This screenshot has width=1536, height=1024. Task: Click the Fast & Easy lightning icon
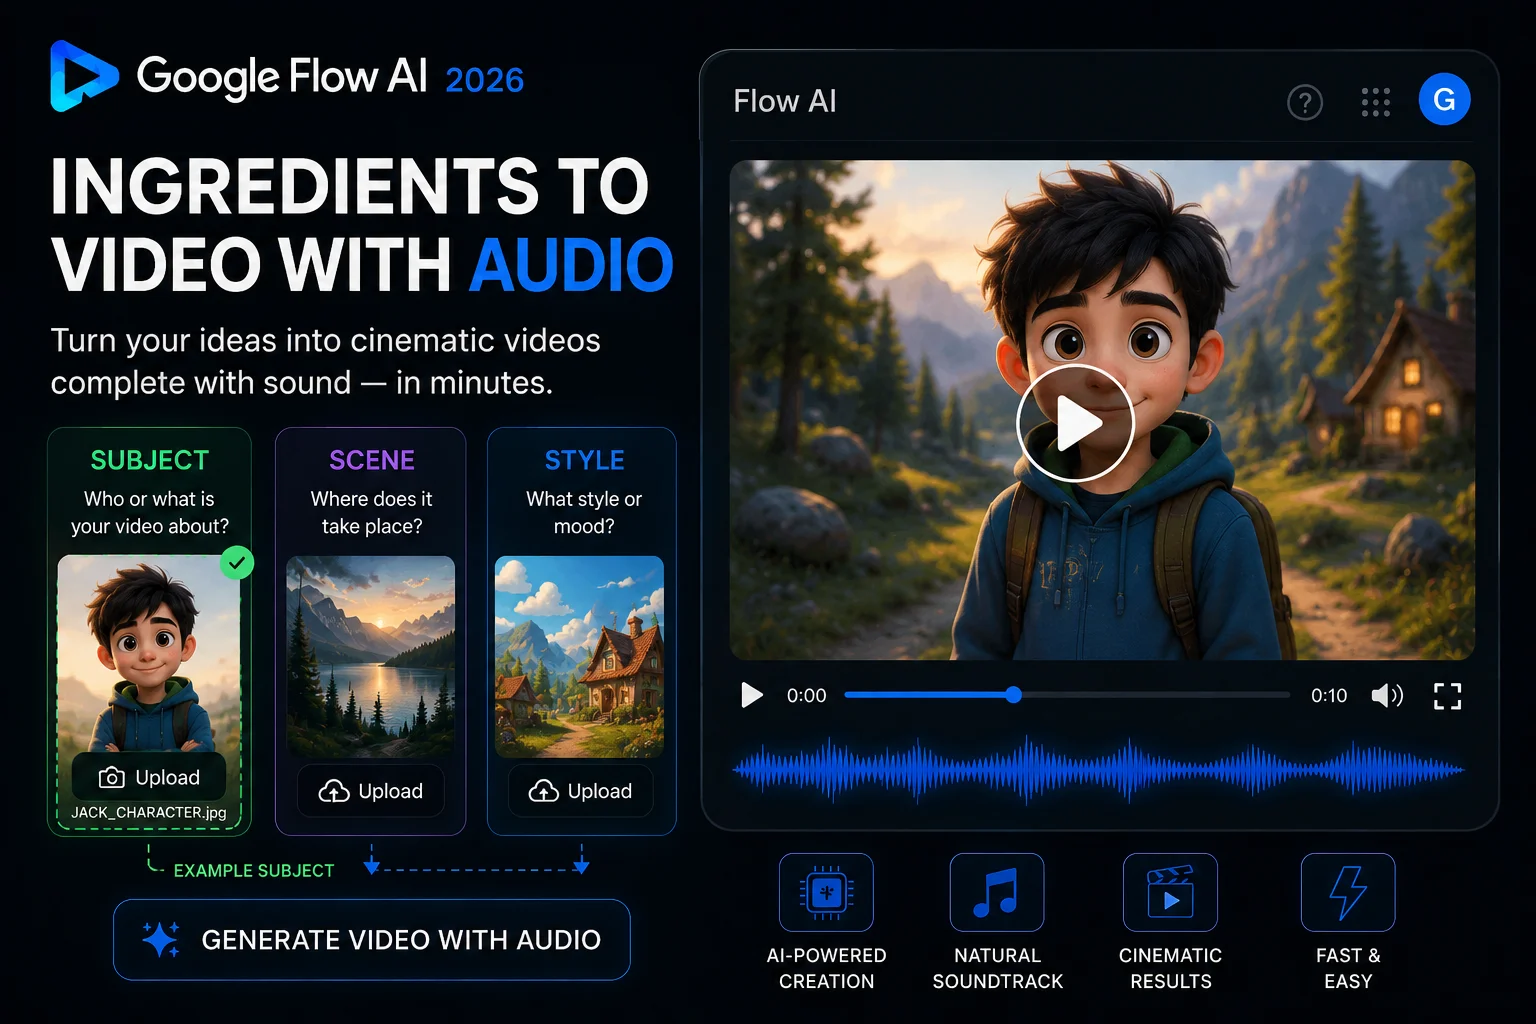[x=1348, y=892]
